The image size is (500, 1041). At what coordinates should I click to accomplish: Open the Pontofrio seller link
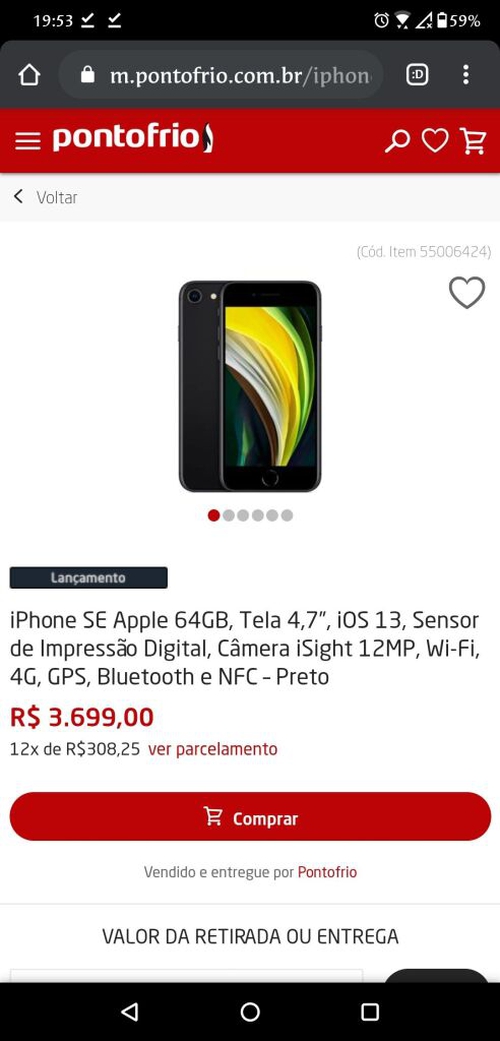tap(327, 872)
